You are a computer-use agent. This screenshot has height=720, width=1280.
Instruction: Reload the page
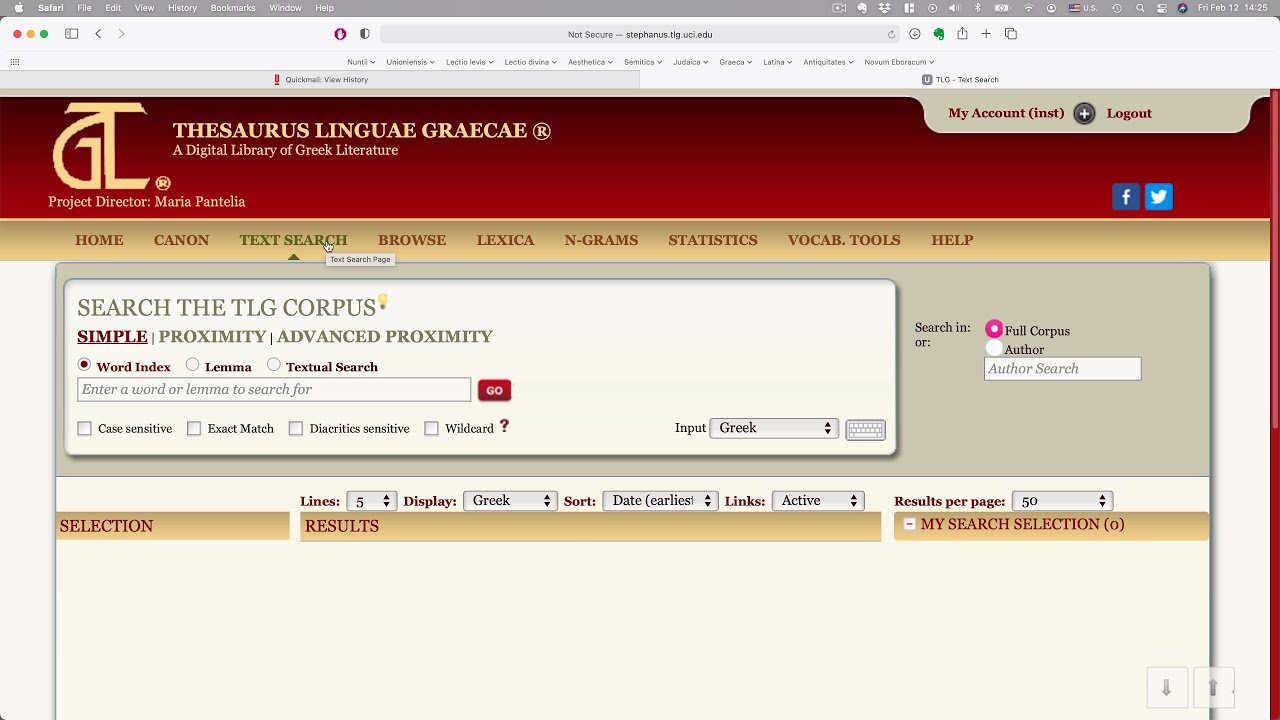[891, 34]
